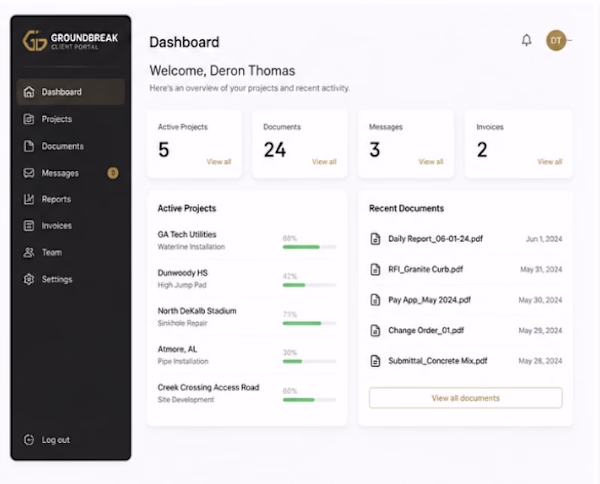View all under Invoices card
The height and width of the screenshot is (484, 600).
pyautogui.click(x=549, y=161)
